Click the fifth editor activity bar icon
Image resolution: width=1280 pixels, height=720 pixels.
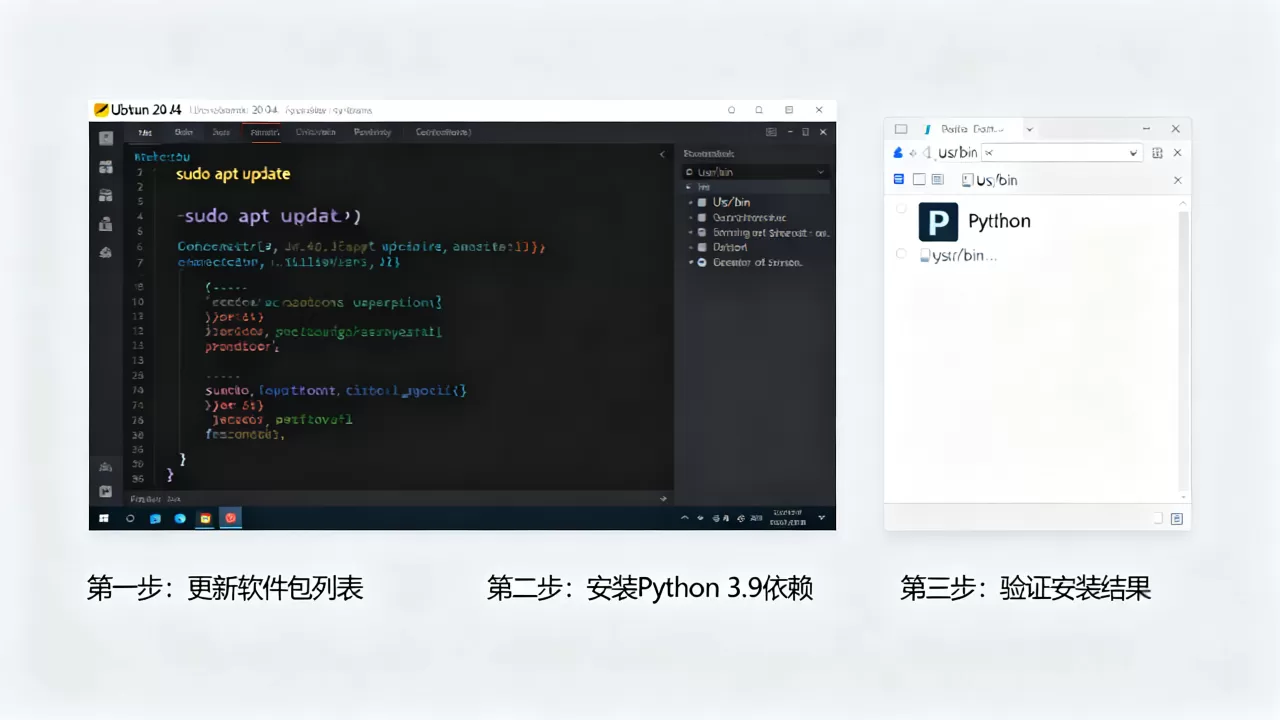coord(106,253)
